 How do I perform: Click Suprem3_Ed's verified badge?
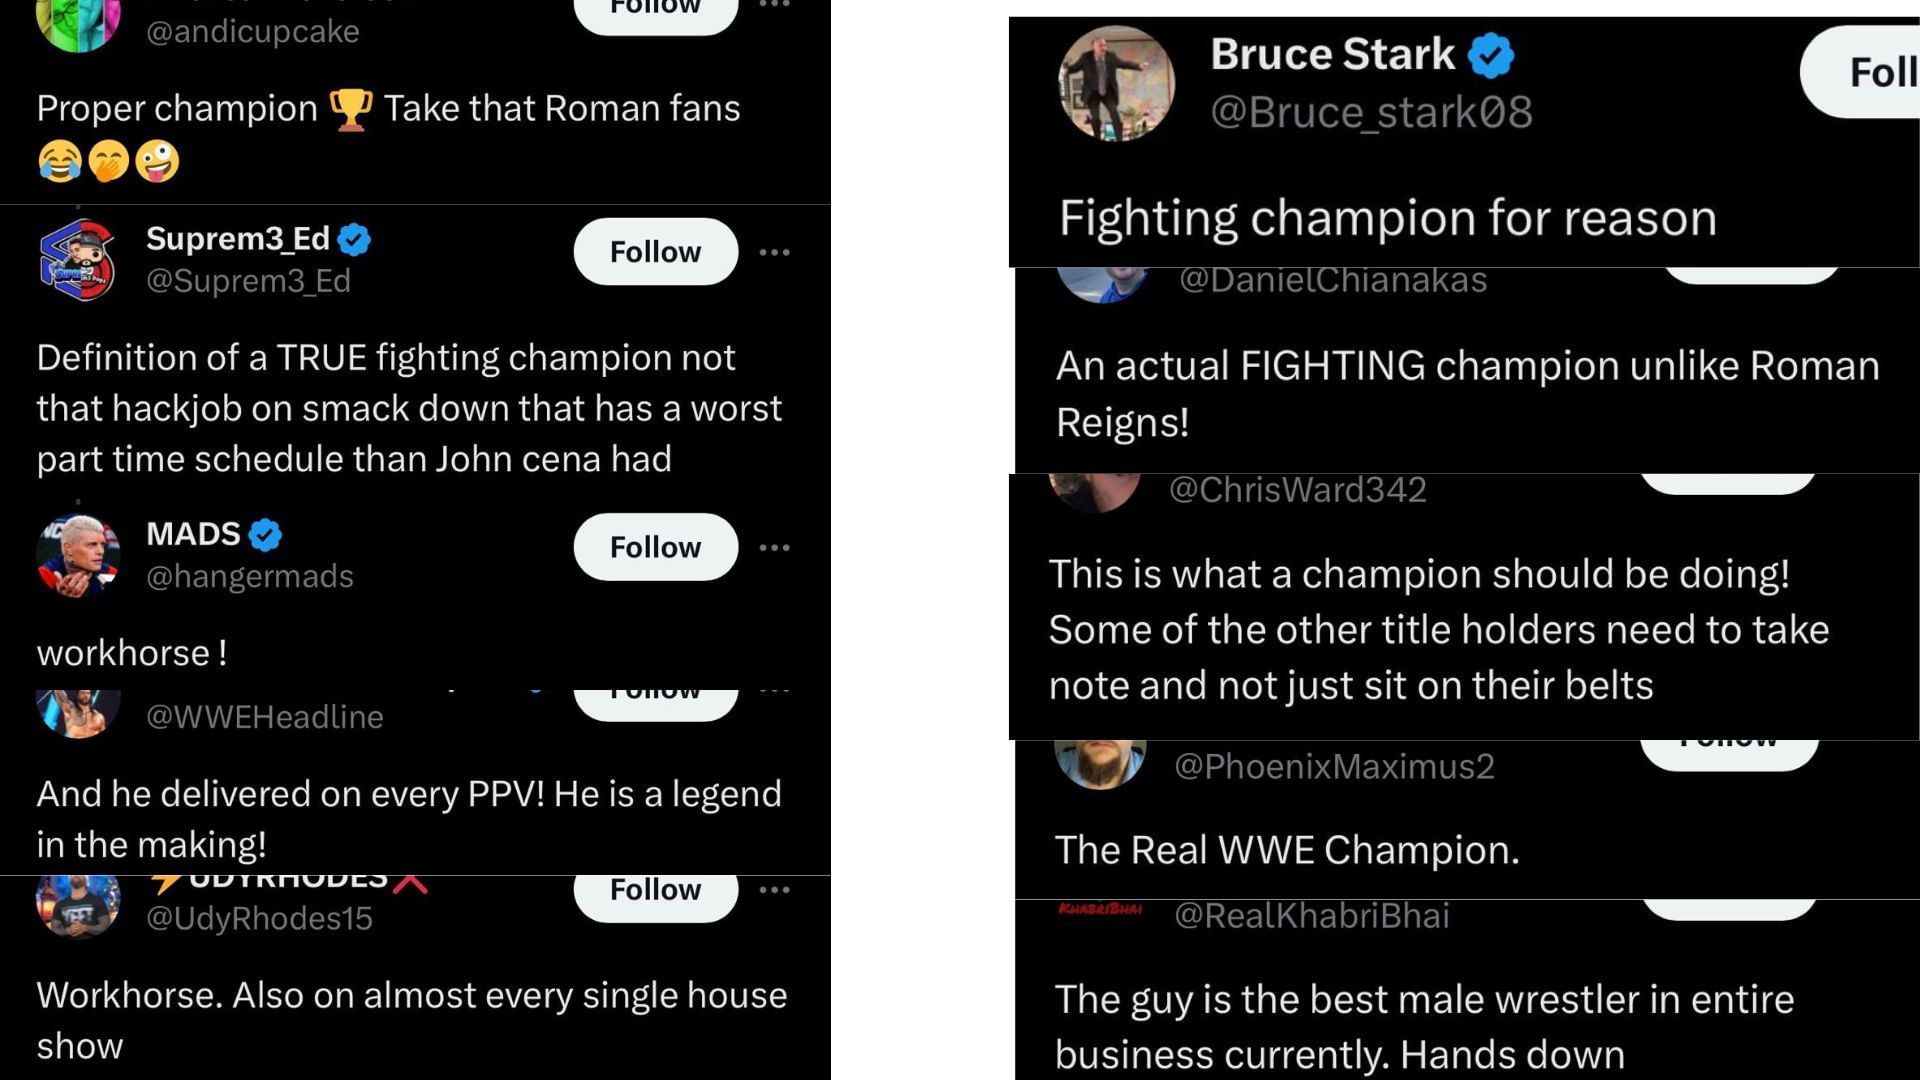tap(354, 240)
